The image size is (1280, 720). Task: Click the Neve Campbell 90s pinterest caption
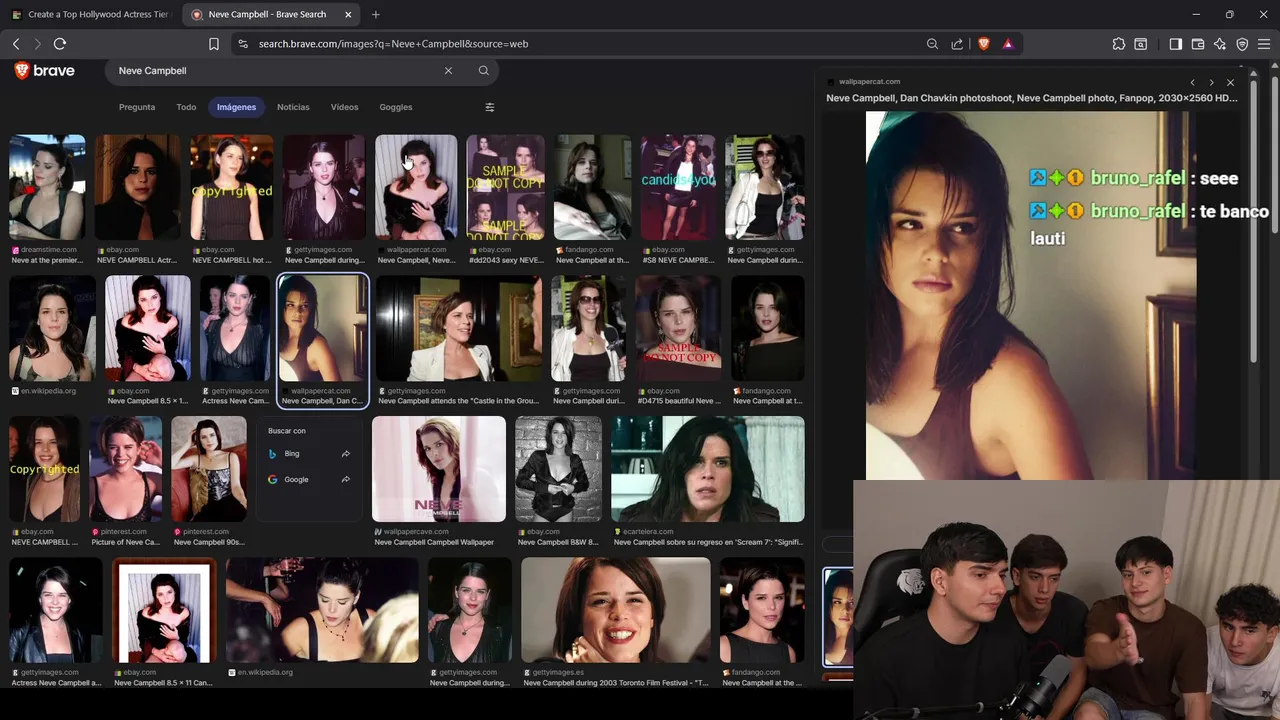pos(208,542)
